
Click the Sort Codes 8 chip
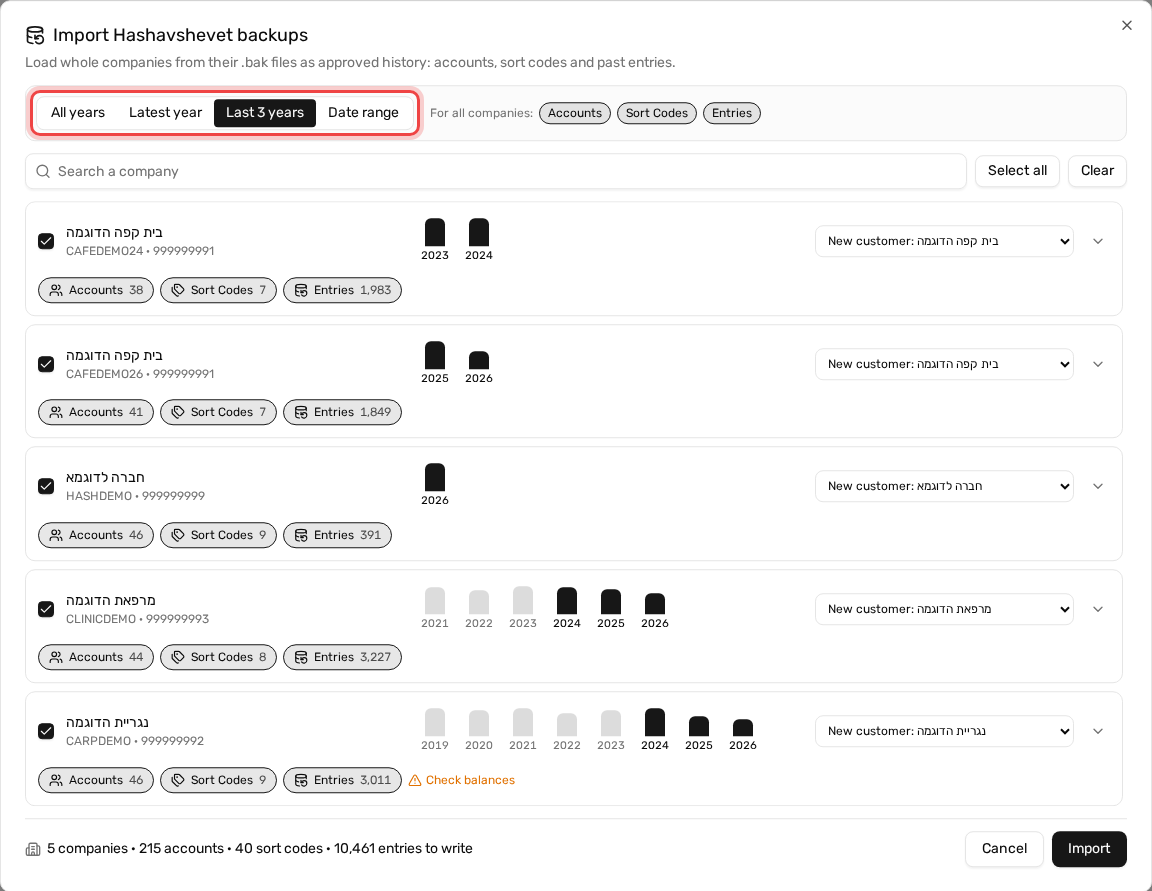point(218,657)
